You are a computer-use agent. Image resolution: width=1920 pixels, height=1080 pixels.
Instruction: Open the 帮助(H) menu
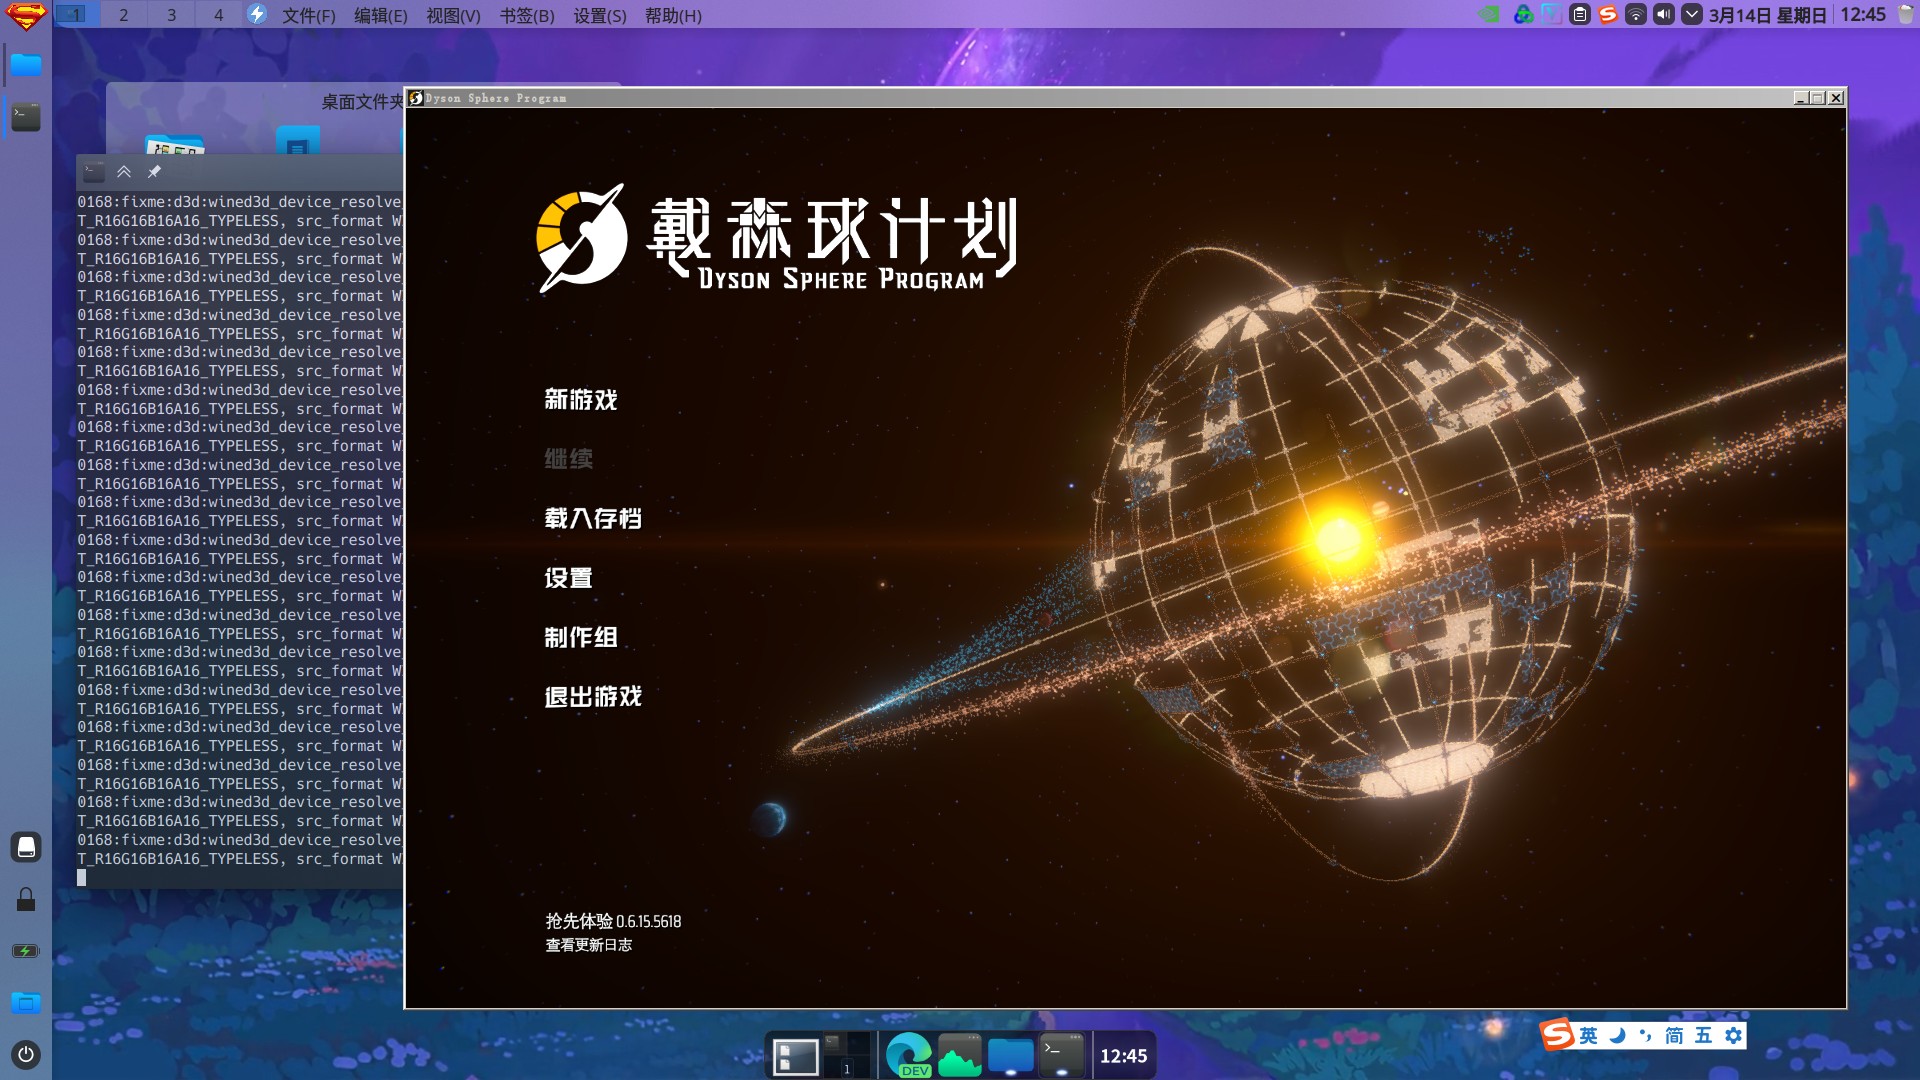[x=672, y=15]
